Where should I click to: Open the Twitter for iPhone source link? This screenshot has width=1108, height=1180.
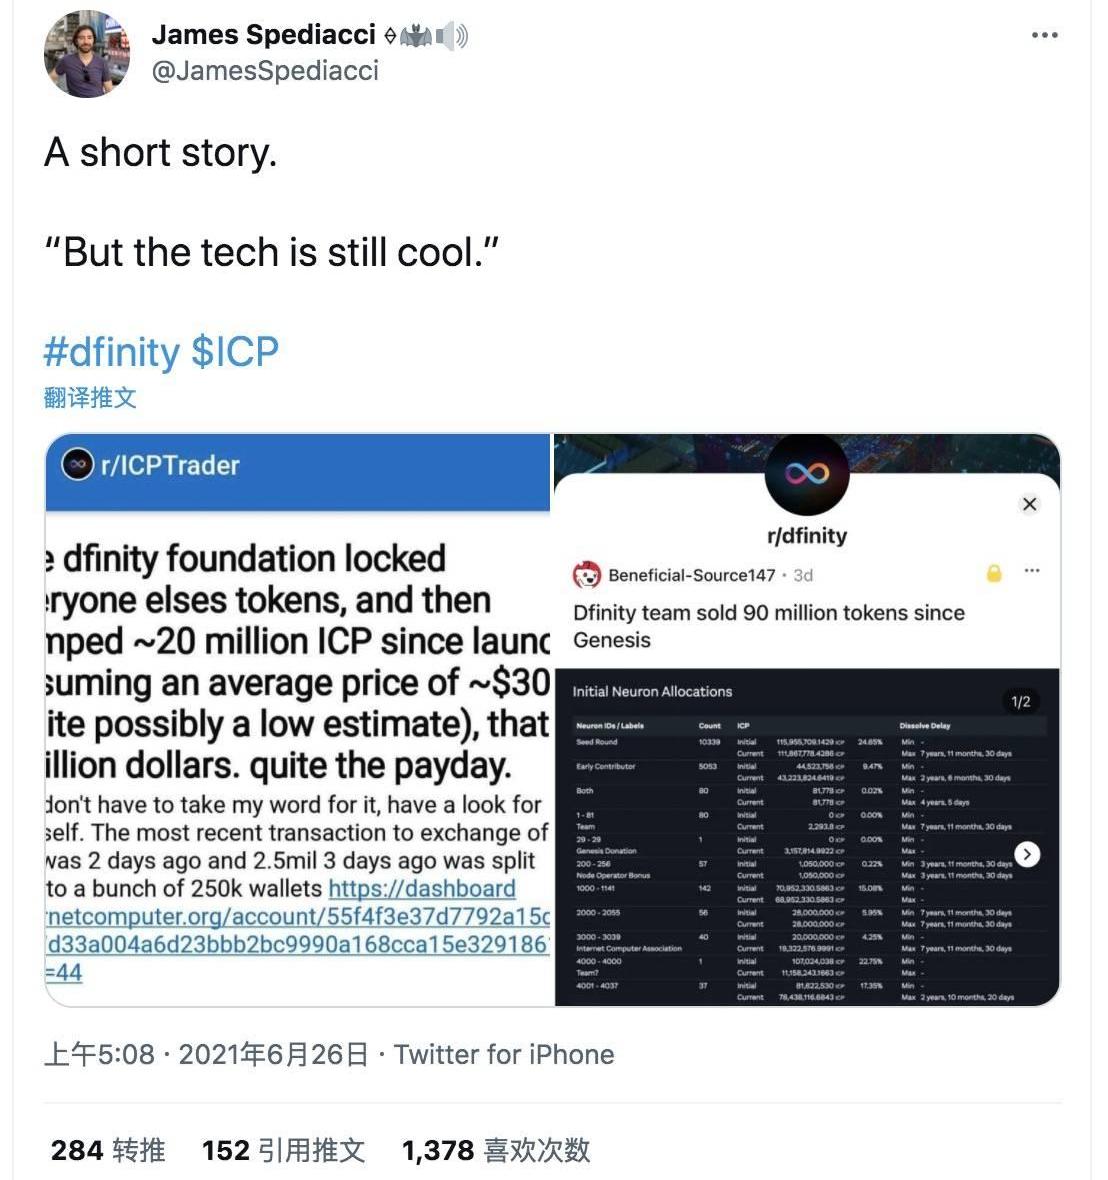[504, 1054]
